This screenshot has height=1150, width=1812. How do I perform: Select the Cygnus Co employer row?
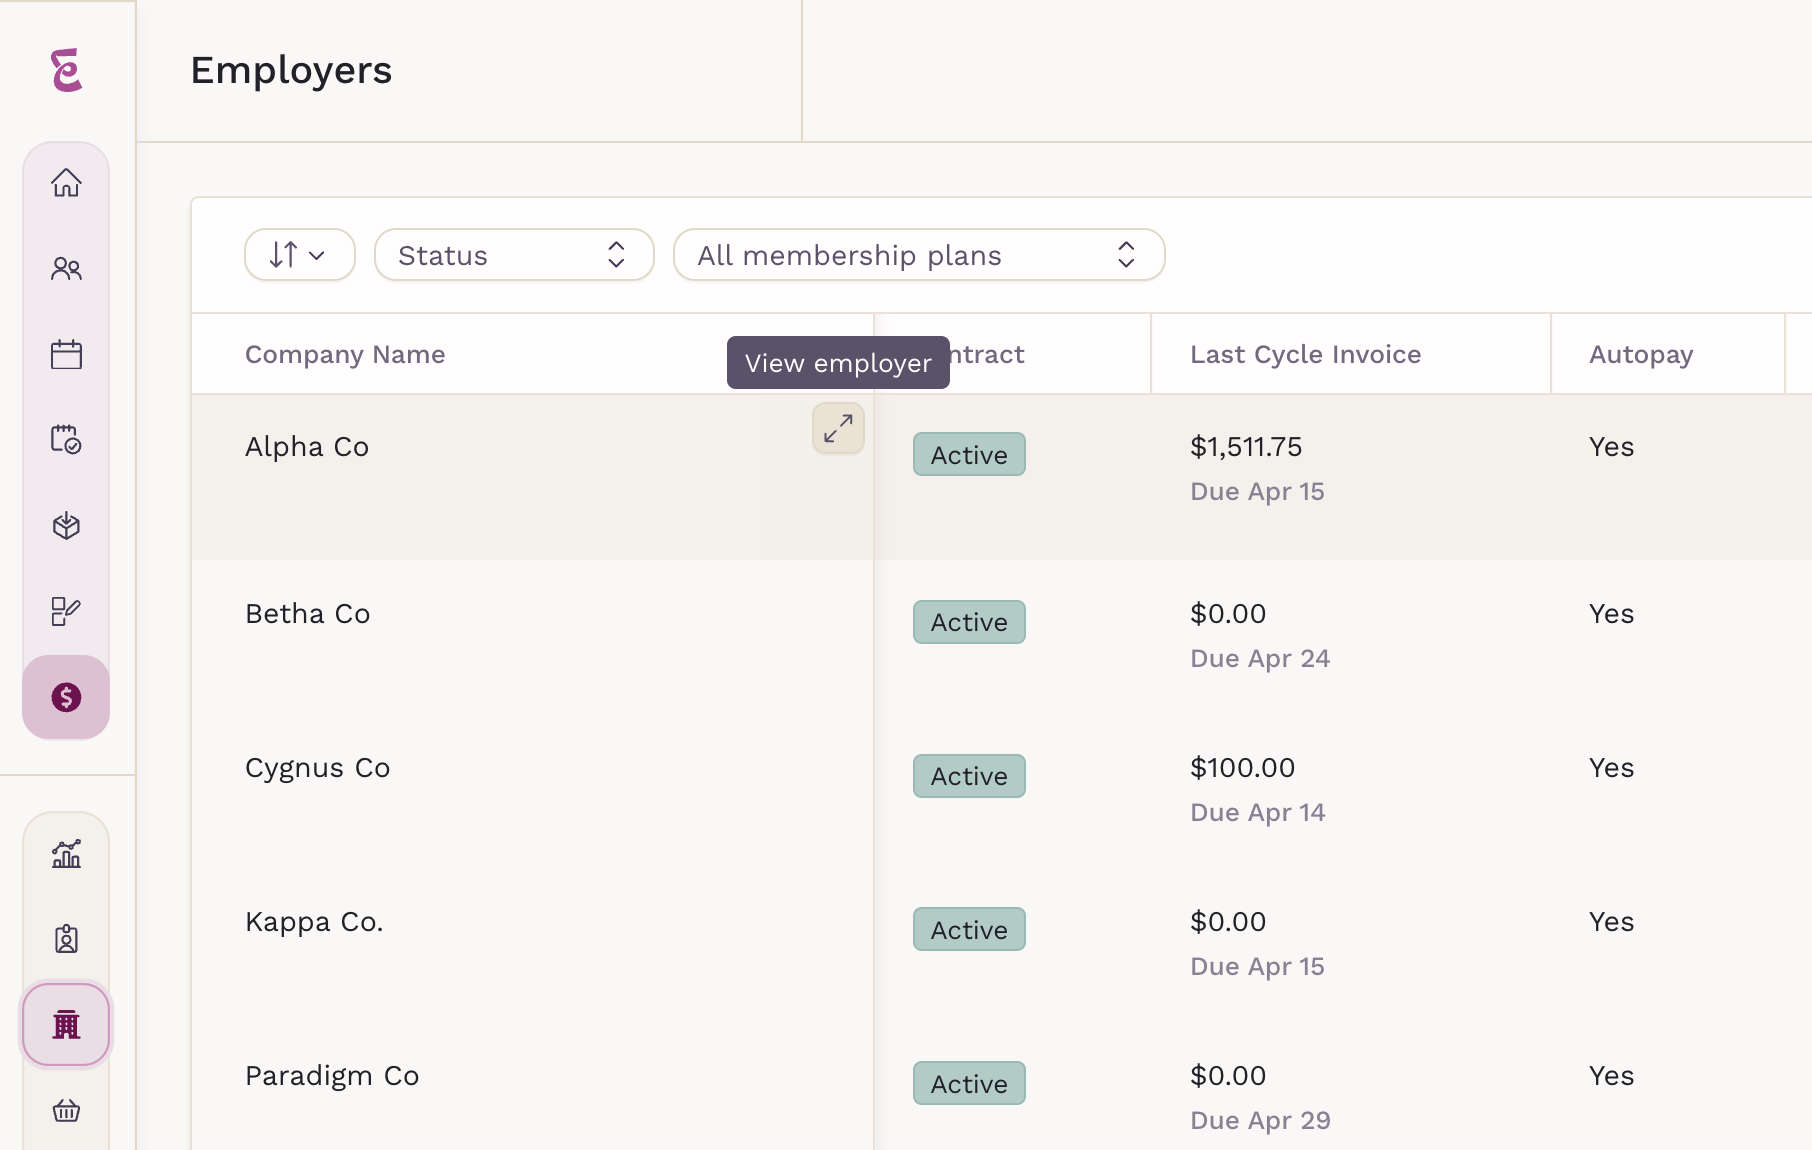318,768
